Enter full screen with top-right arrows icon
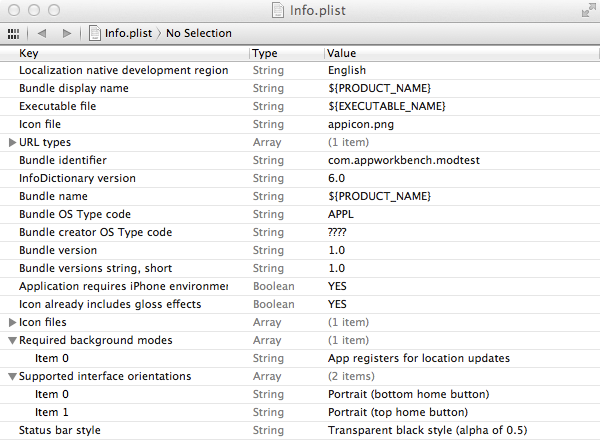The image size is (600, 443). click(585, 10)
